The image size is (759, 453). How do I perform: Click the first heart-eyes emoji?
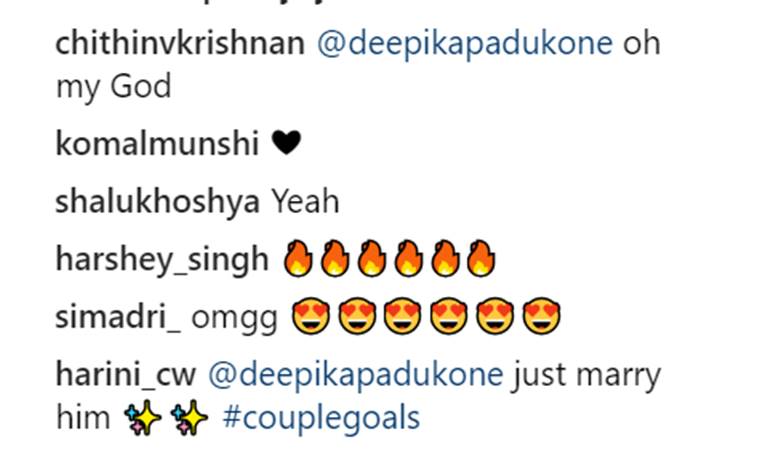pyautogui.click(x=310, y=316)
